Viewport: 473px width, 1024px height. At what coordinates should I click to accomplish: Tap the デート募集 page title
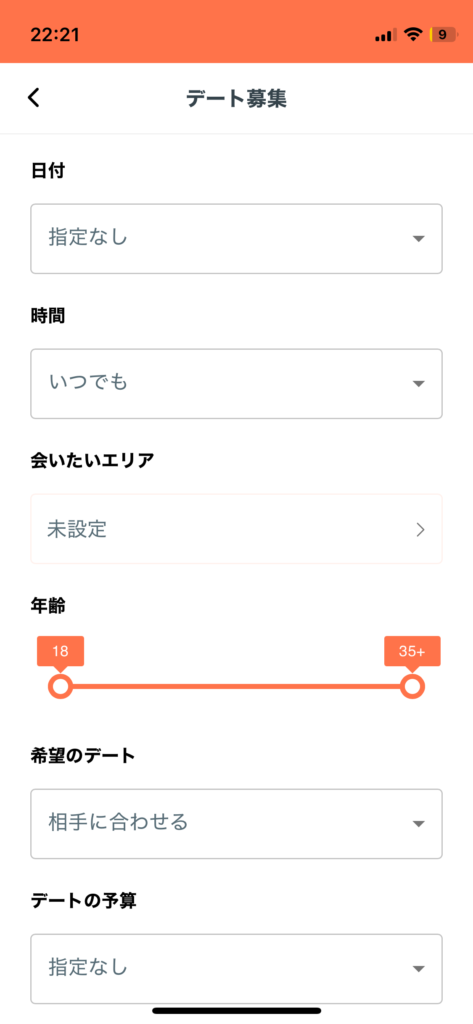coord(236,98)
